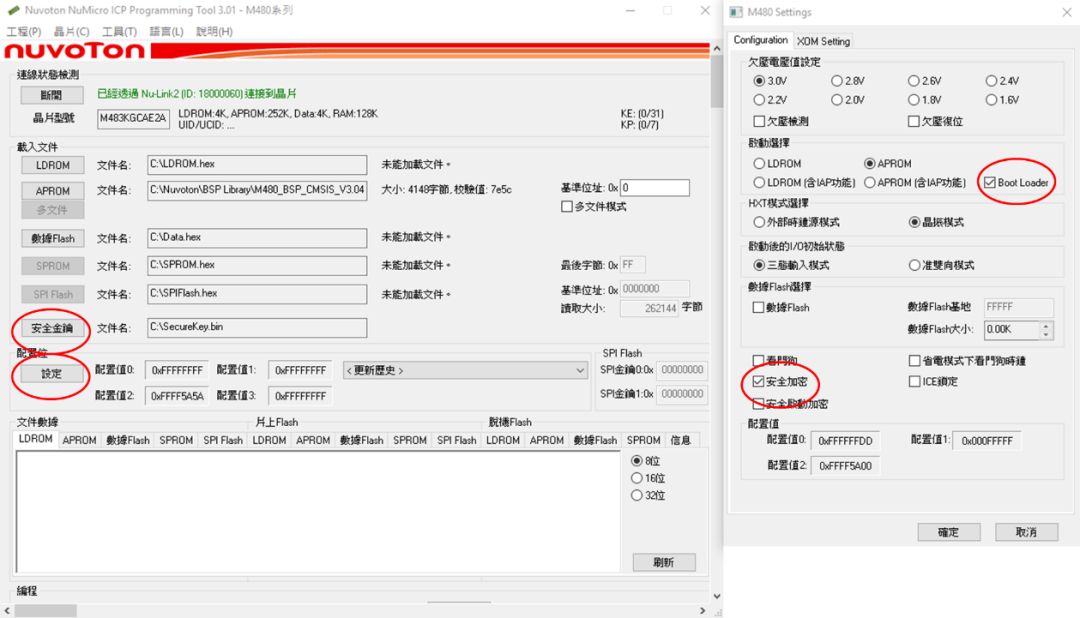Click the APROM load file button
Screen dimensions: 1080x618
(x=52, y=191)
